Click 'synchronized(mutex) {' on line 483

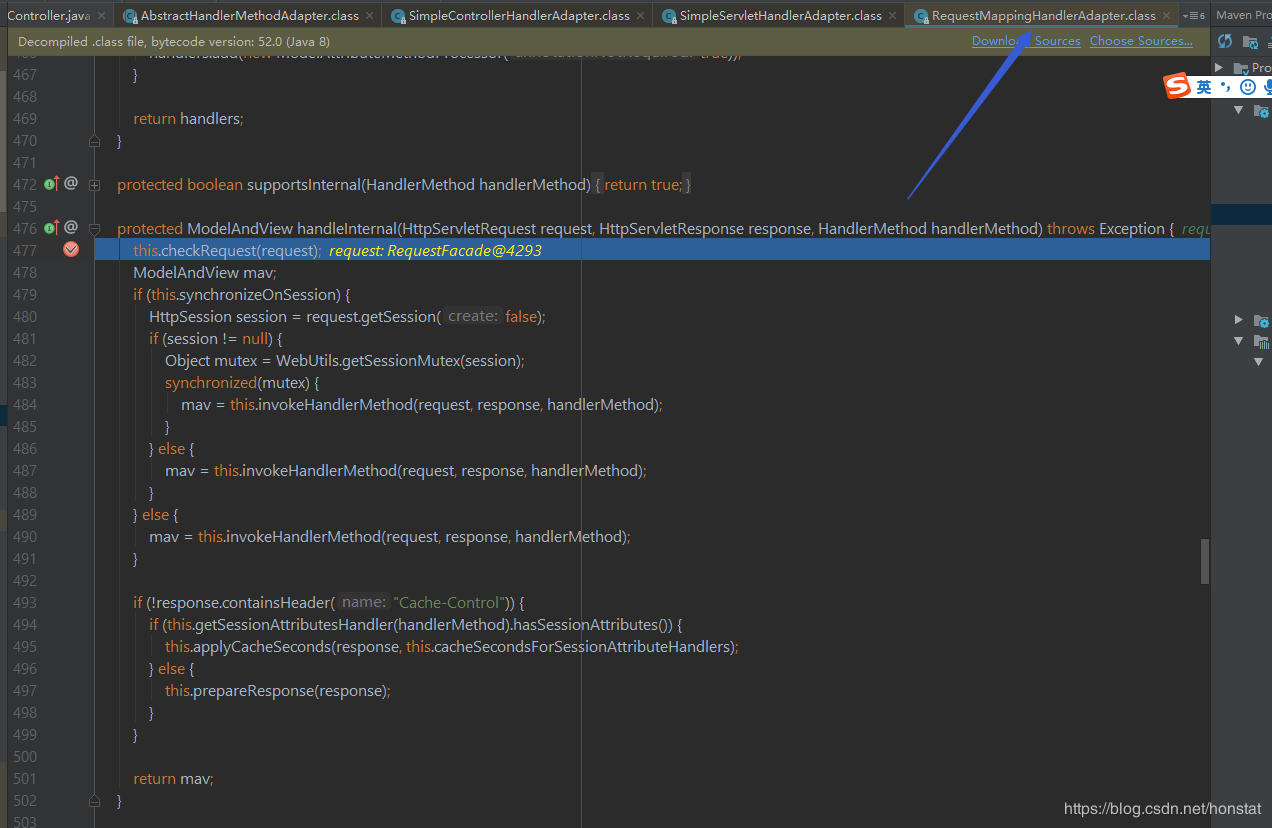242,382
